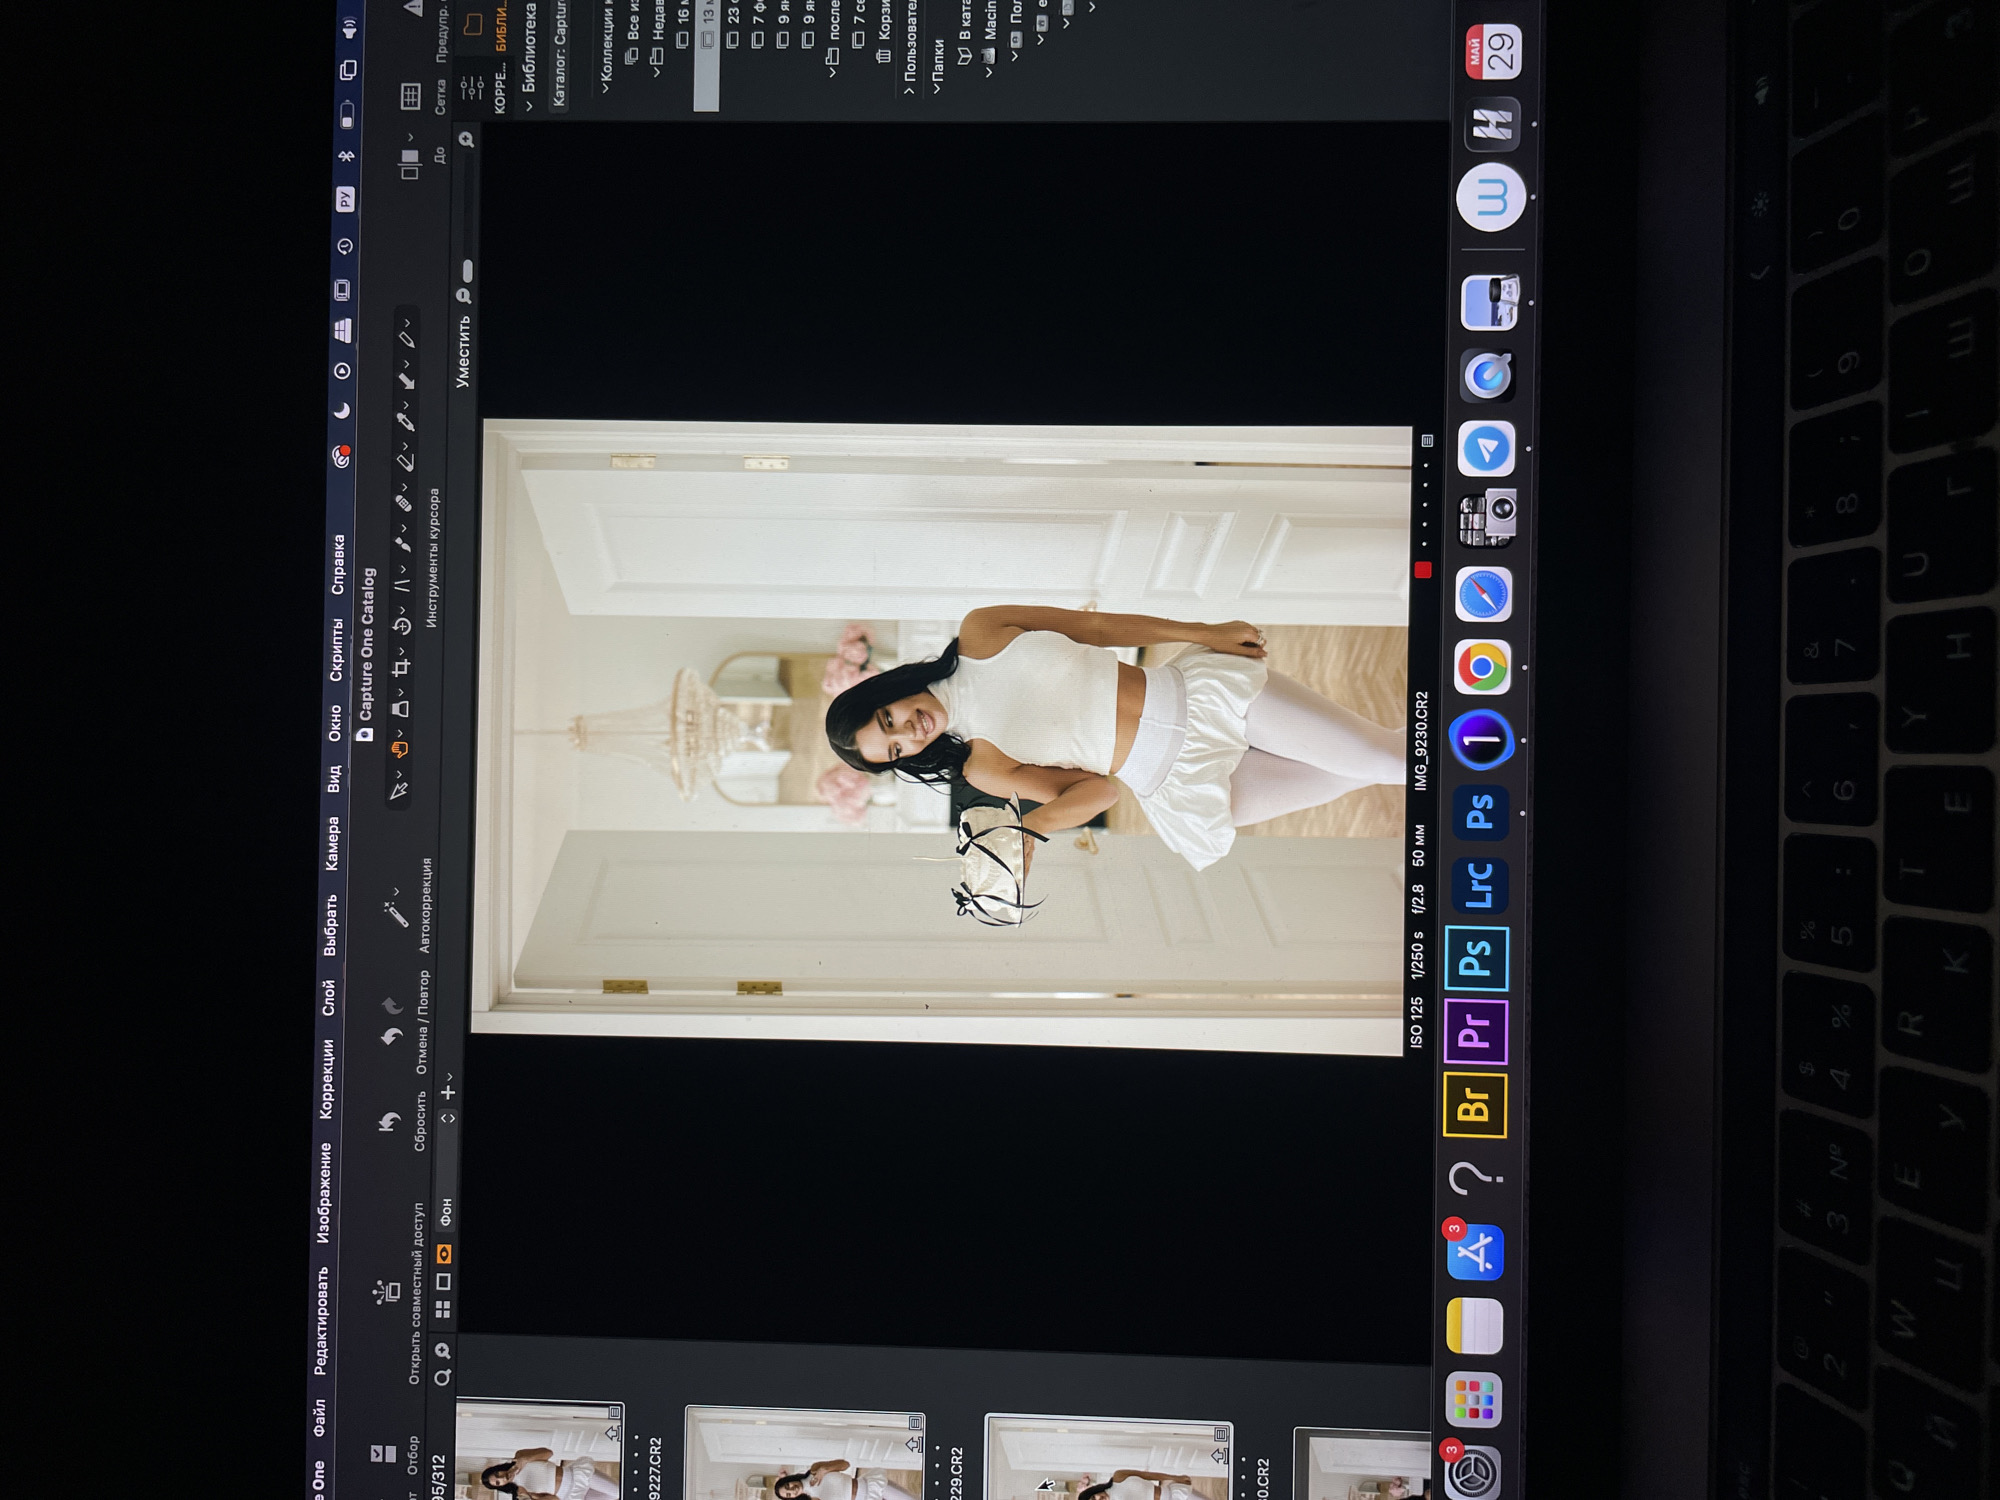Select the 229.CR2 thumbnail
Viewport: 2000px width, 1500px height.
tap(805, 1453)
